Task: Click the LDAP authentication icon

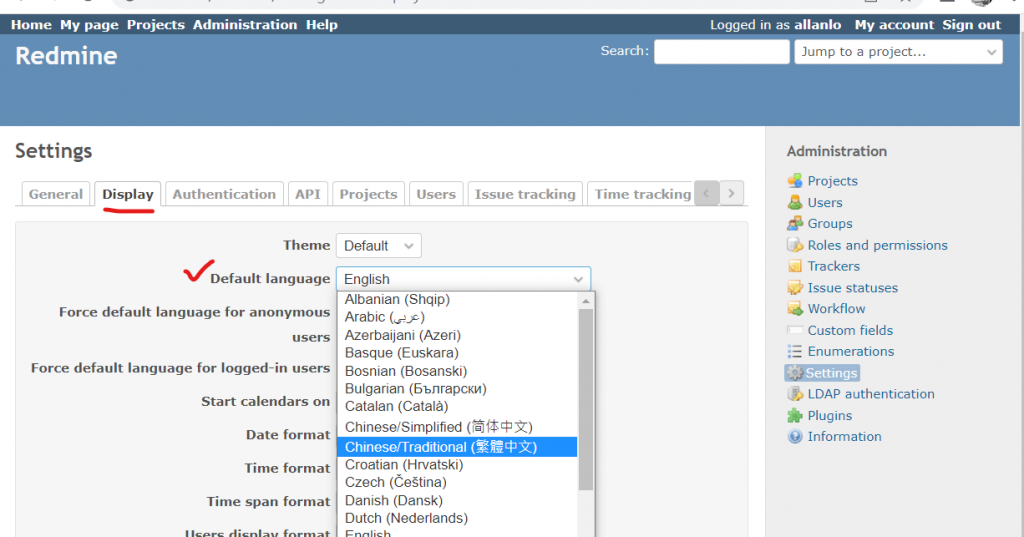Action: [x=795, y=394]
